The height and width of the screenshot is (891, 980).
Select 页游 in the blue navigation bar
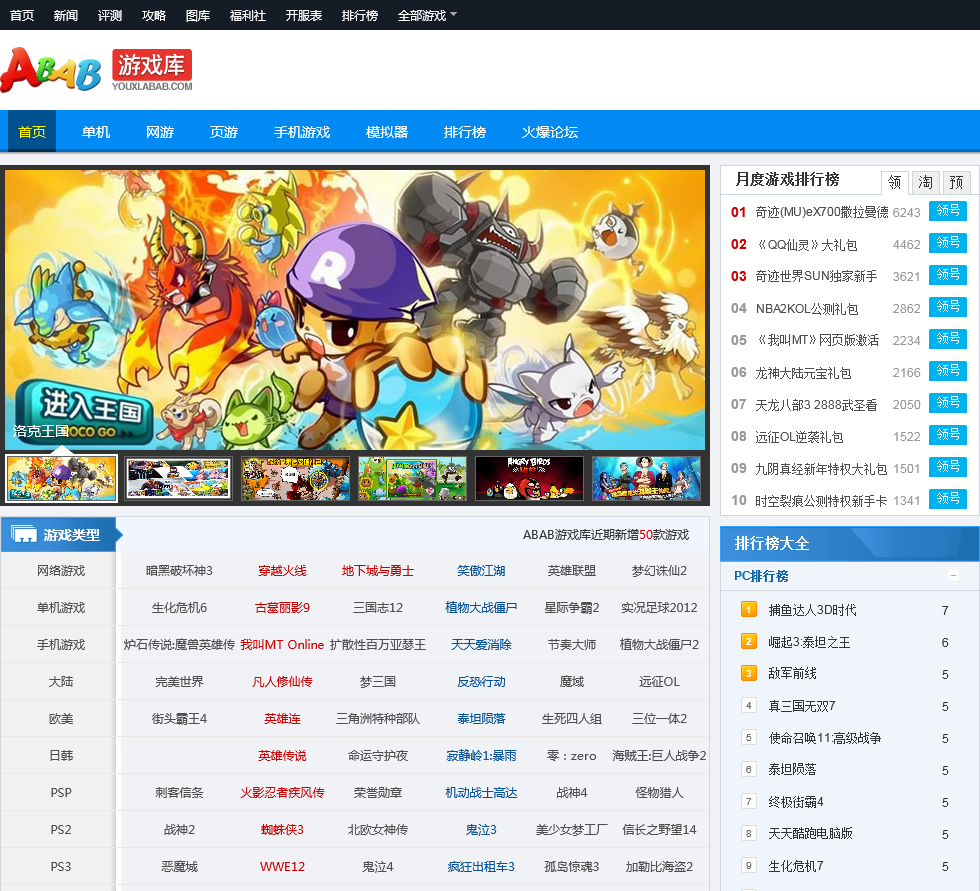224,132
